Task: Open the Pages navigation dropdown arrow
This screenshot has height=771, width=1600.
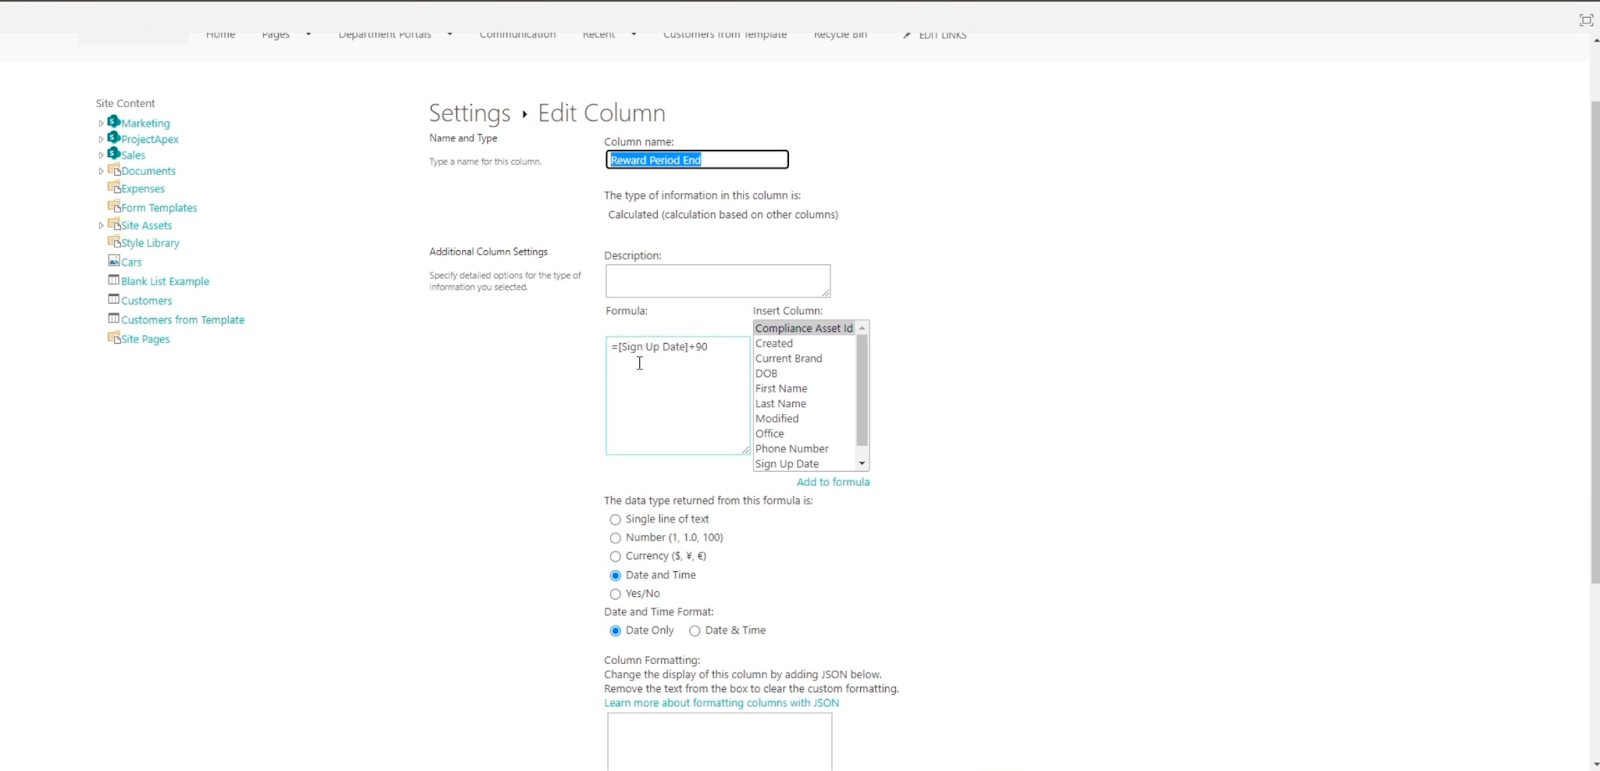Action: (x=308, y=34)
